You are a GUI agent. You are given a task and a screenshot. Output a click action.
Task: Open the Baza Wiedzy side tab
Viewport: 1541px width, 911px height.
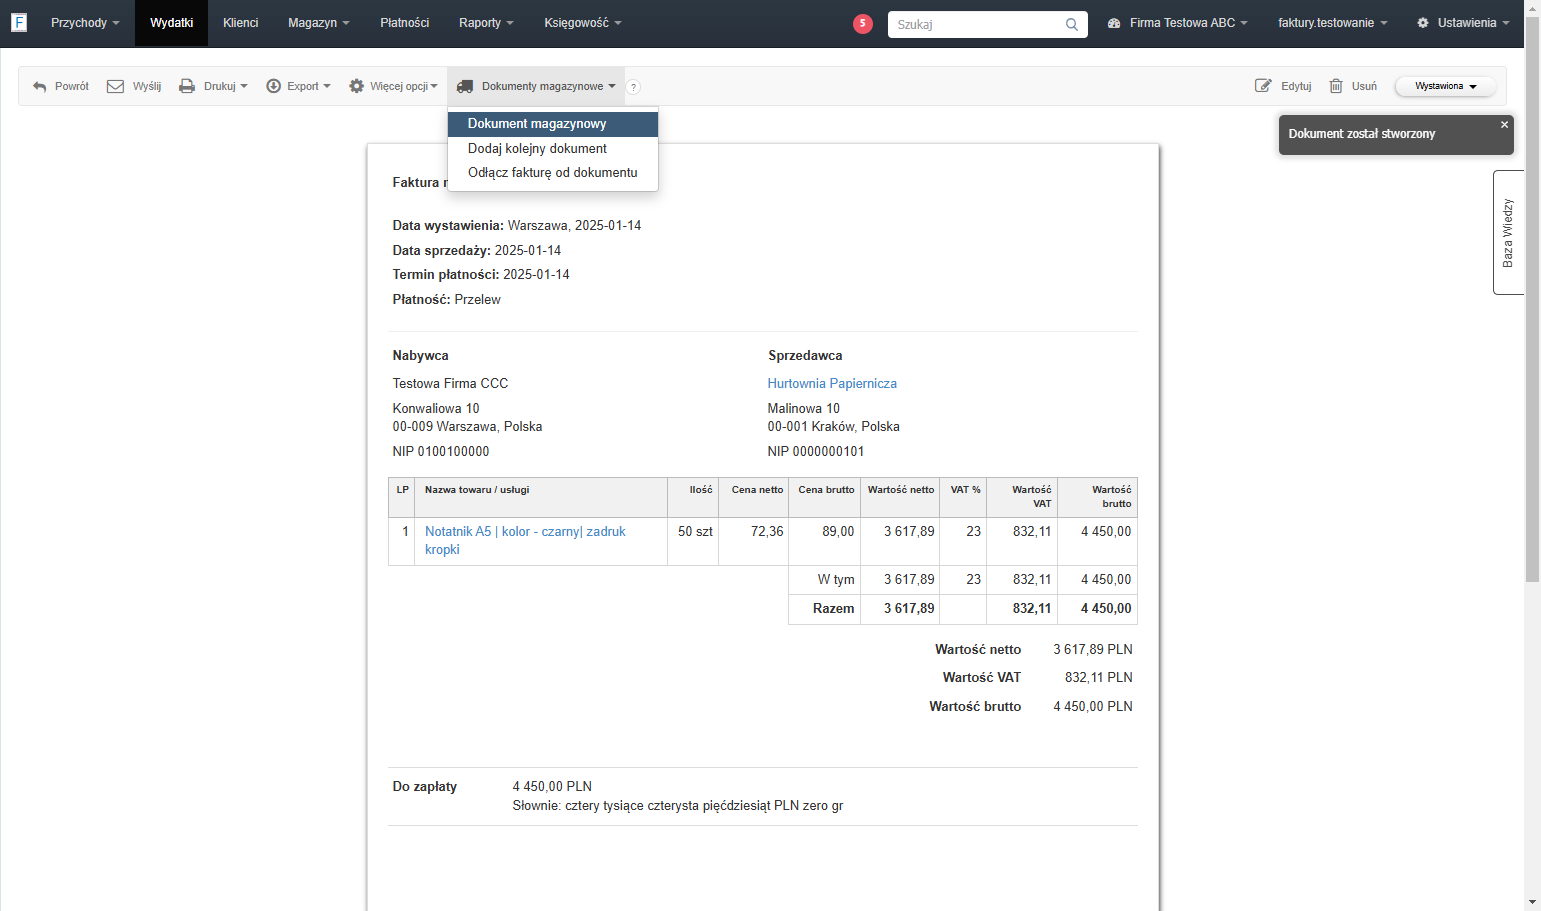[1508, 232]
